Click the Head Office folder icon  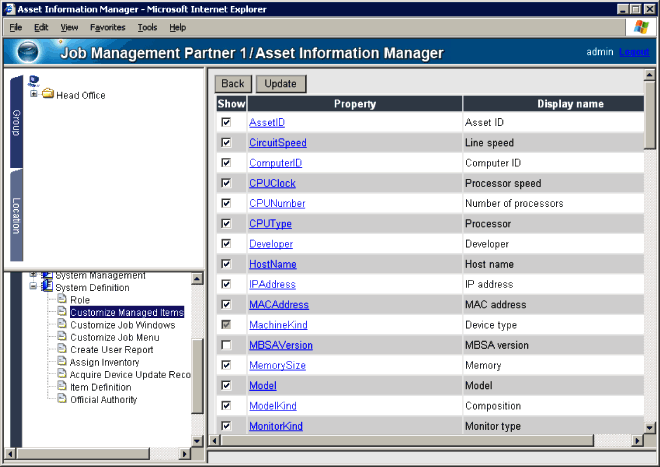(x=47, y=95)
